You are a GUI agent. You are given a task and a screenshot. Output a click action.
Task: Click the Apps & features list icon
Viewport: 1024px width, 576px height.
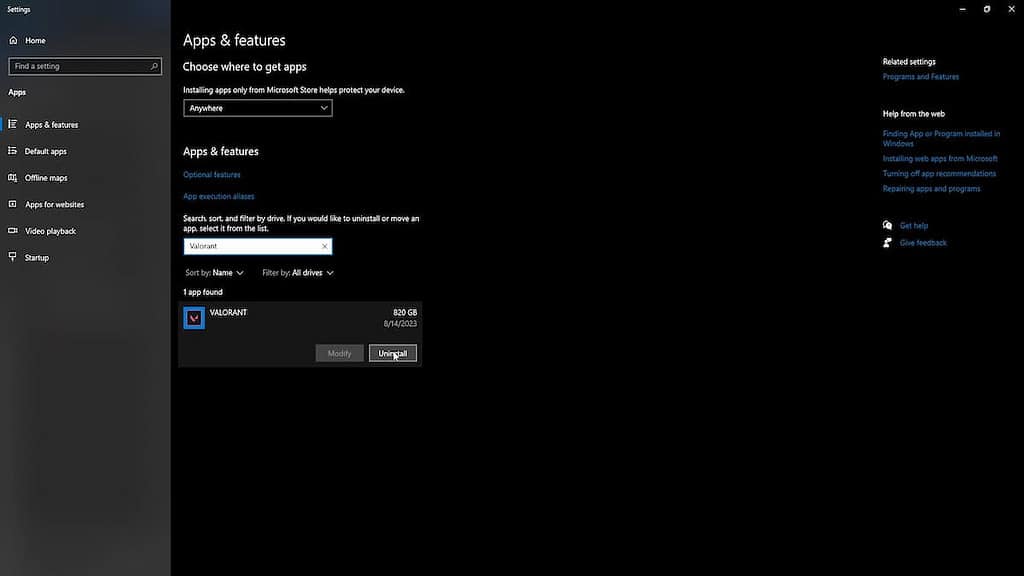[12, 124]
